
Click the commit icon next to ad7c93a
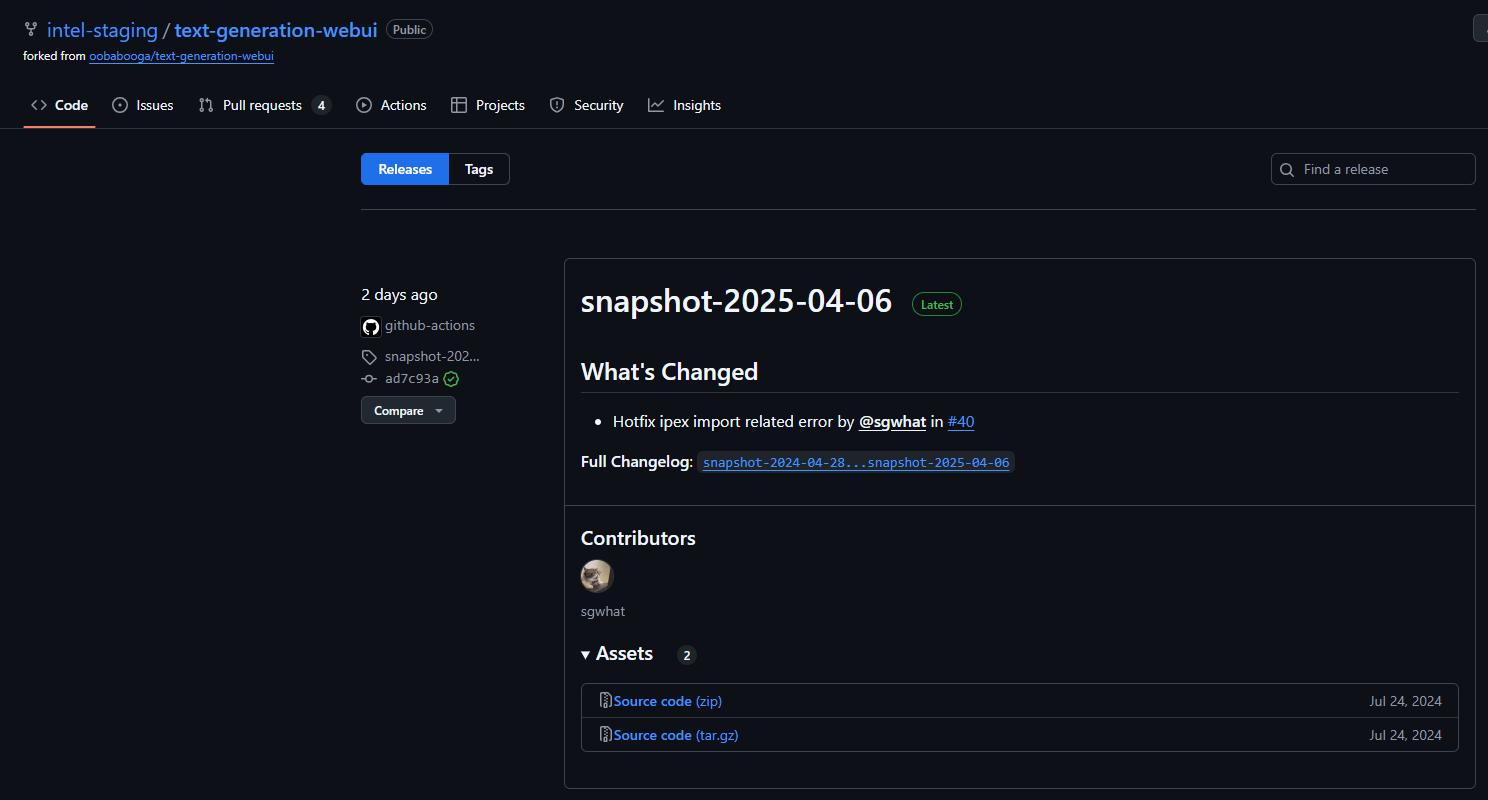(x=370, y=379)
